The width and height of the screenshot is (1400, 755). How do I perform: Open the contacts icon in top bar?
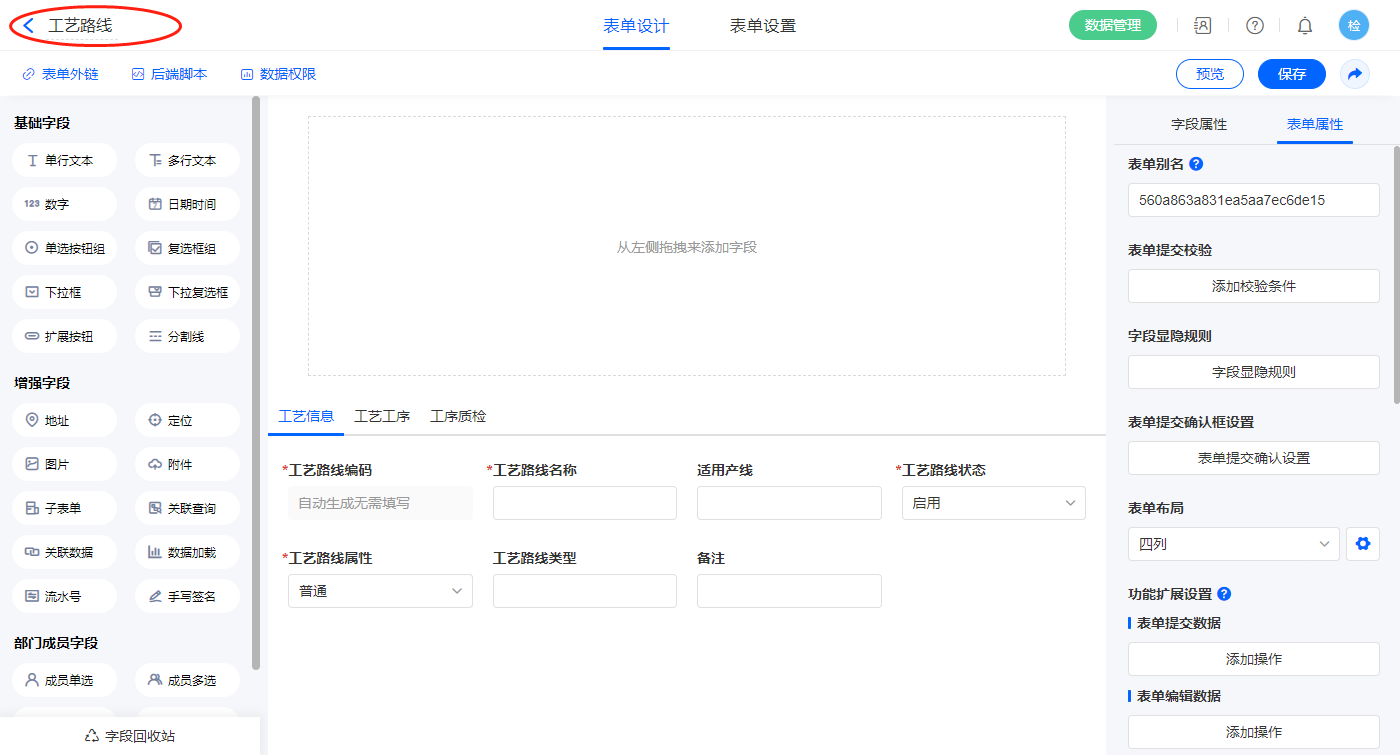pyautogui.click(x=1203, y=26)
